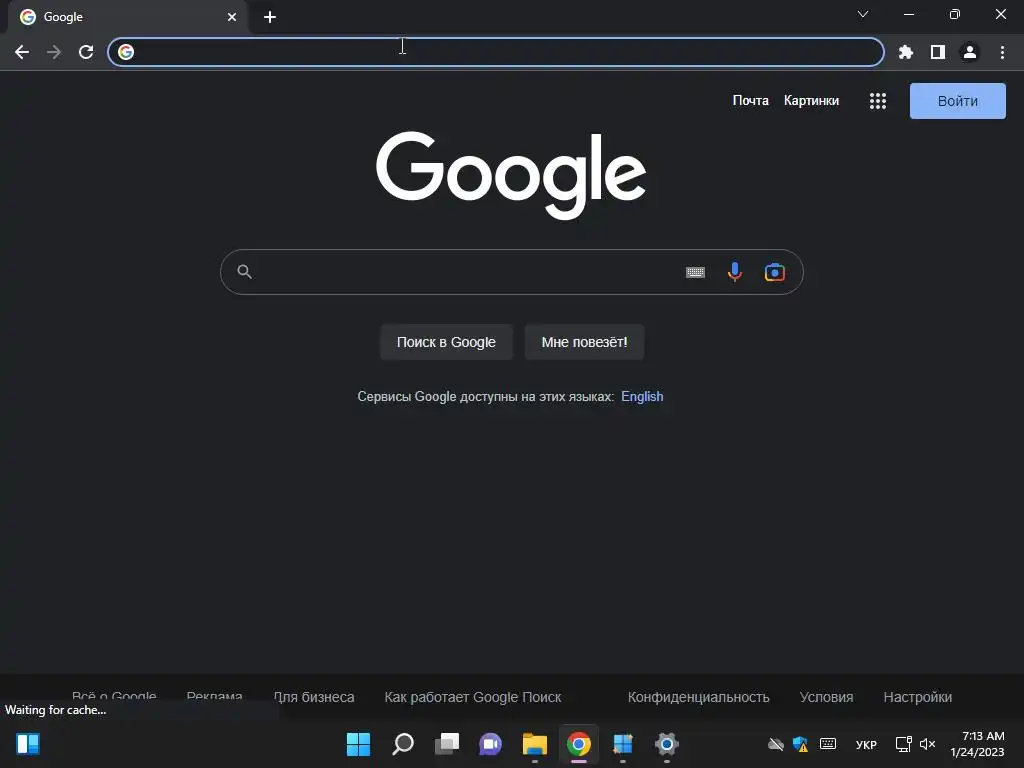The image size is (1024, 768).
Task: Open Windows Security shield tray icon
Action: point(801,744)
